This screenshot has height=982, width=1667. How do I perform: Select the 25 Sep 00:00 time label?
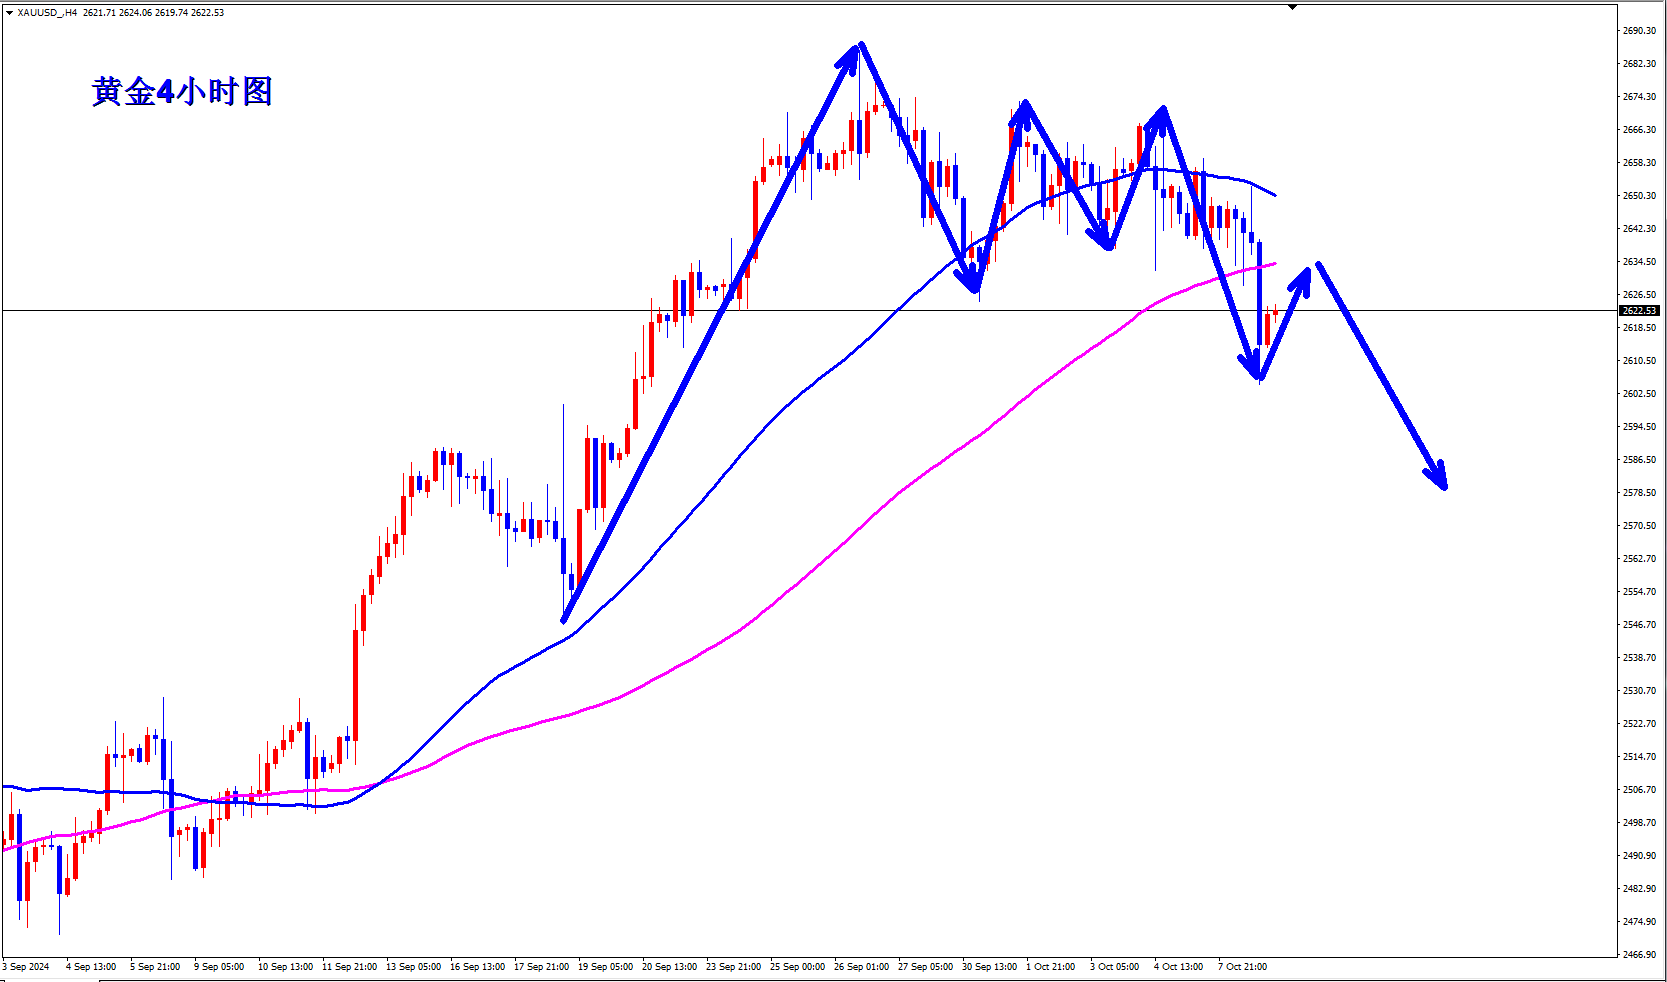[798, 967]
